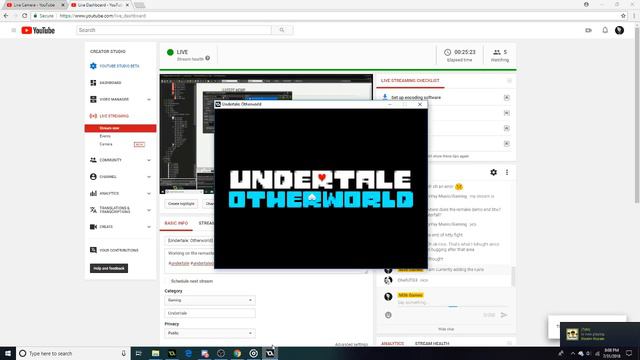Expand Video Manager section
Screen dimensions: 640x360
[149, 100]
